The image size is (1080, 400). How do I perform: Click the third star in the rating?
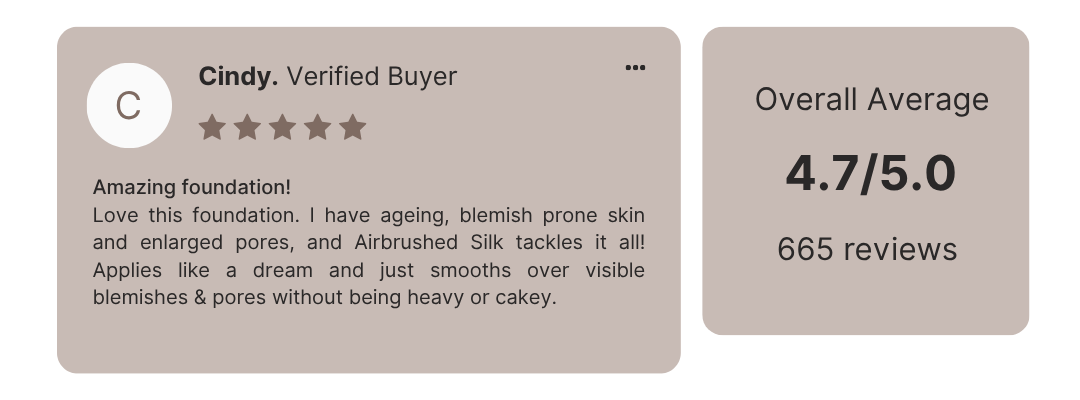282,127
